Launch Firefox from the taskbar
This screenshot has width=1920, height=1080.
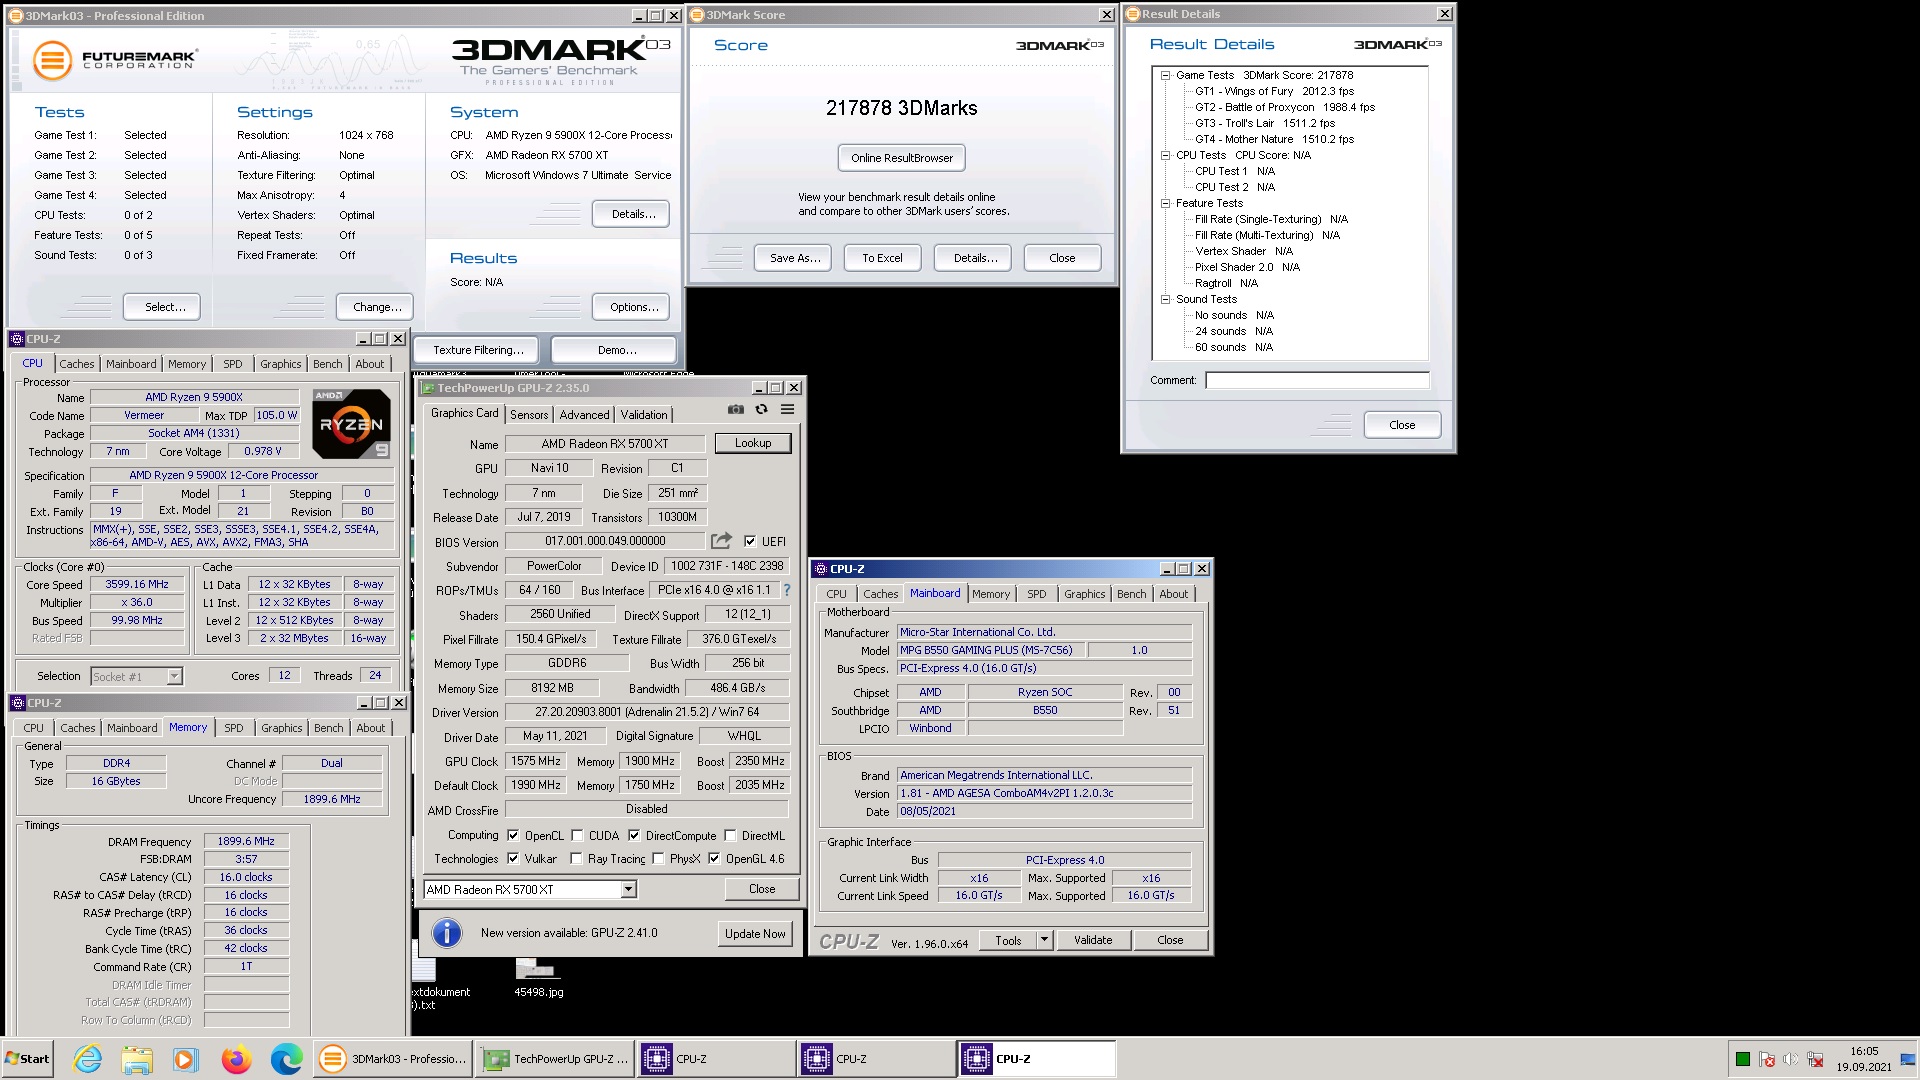(236, 1059)
